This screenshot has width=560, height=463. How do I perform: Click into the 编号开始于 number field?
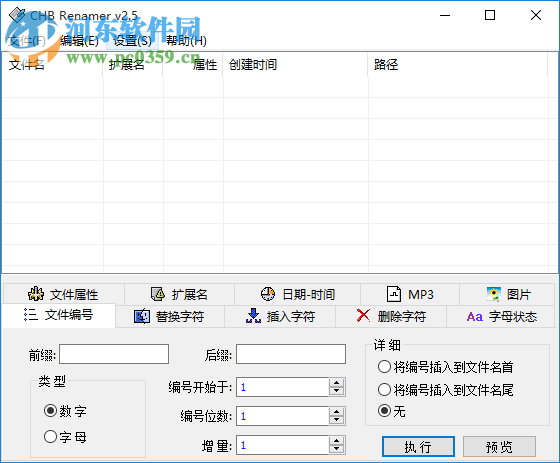coord(282,387)
